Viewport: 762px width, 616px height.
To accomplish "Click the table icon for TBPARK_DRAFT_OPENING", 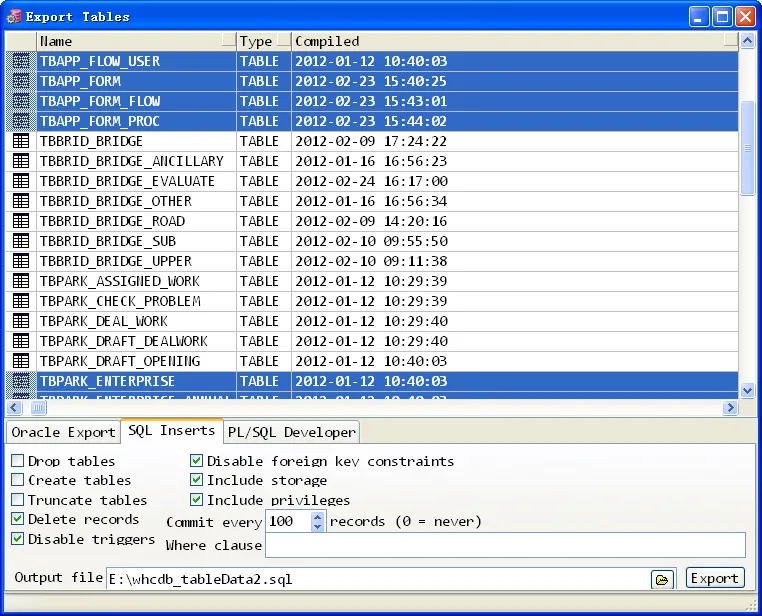I will coord(21,361).
